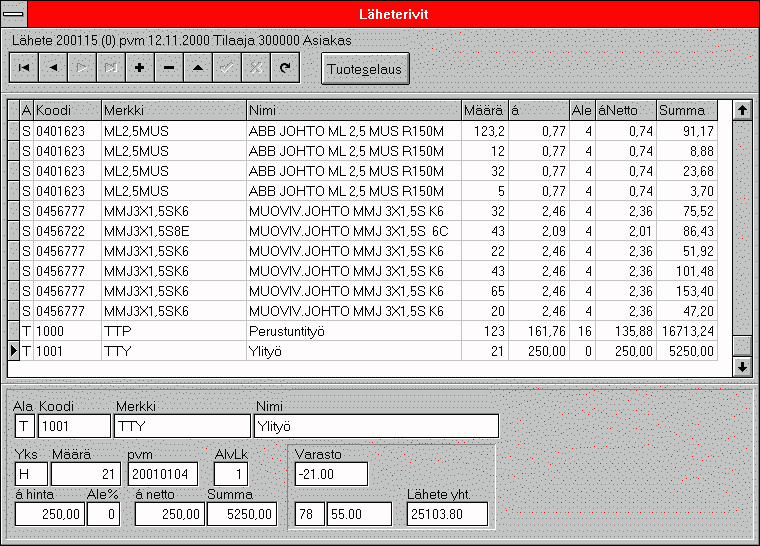
Task: Go to the first record in navigator
Action: (23, 67)
